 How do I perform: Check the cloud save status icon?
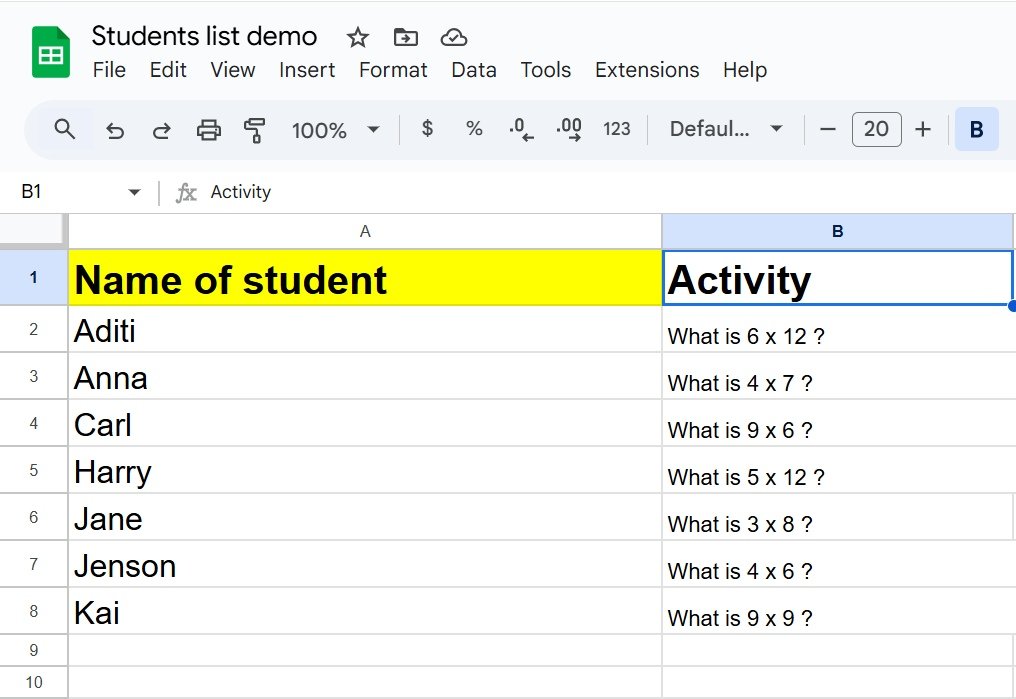454,37
